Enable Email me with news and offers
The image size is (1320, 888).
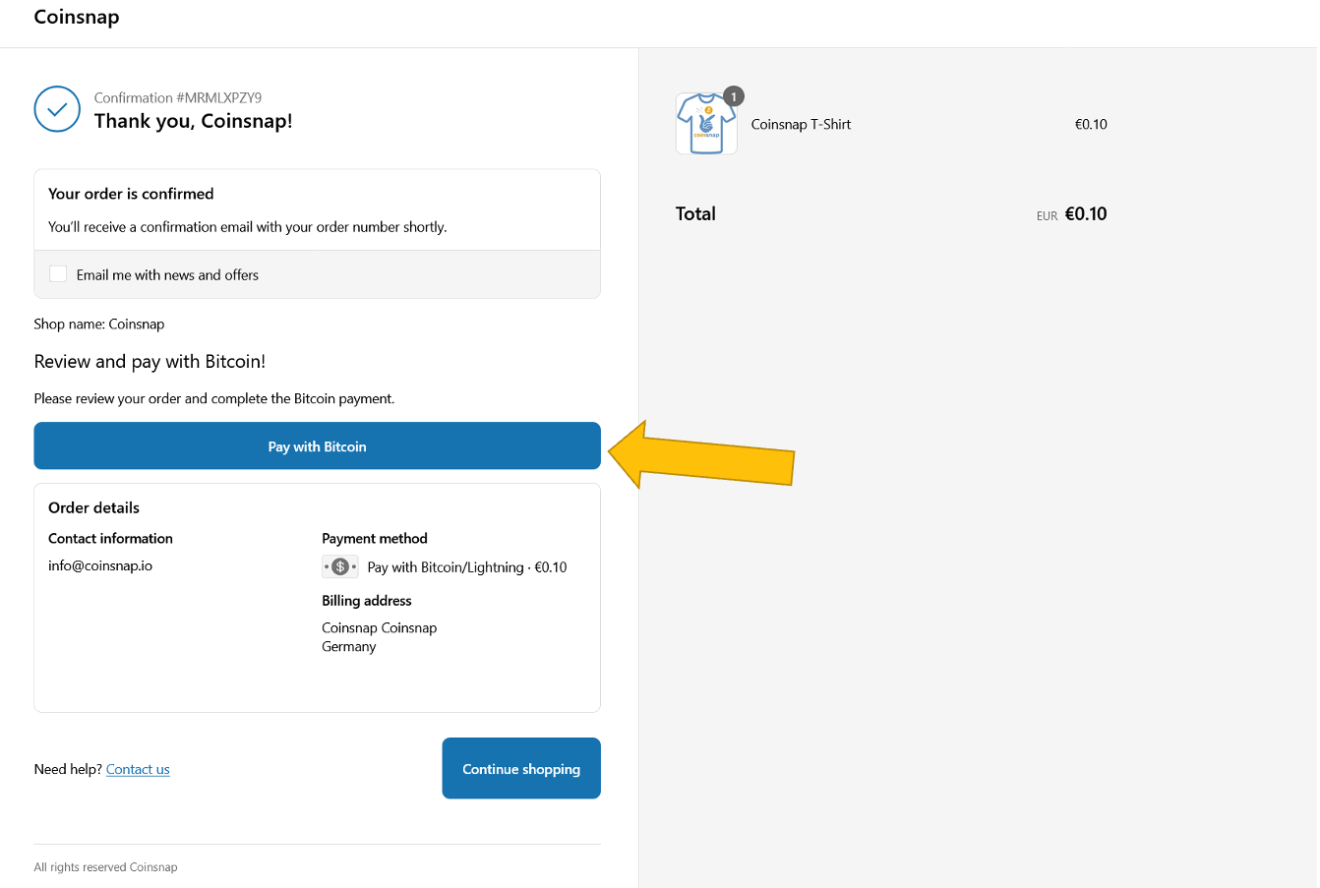pos(58,274)
